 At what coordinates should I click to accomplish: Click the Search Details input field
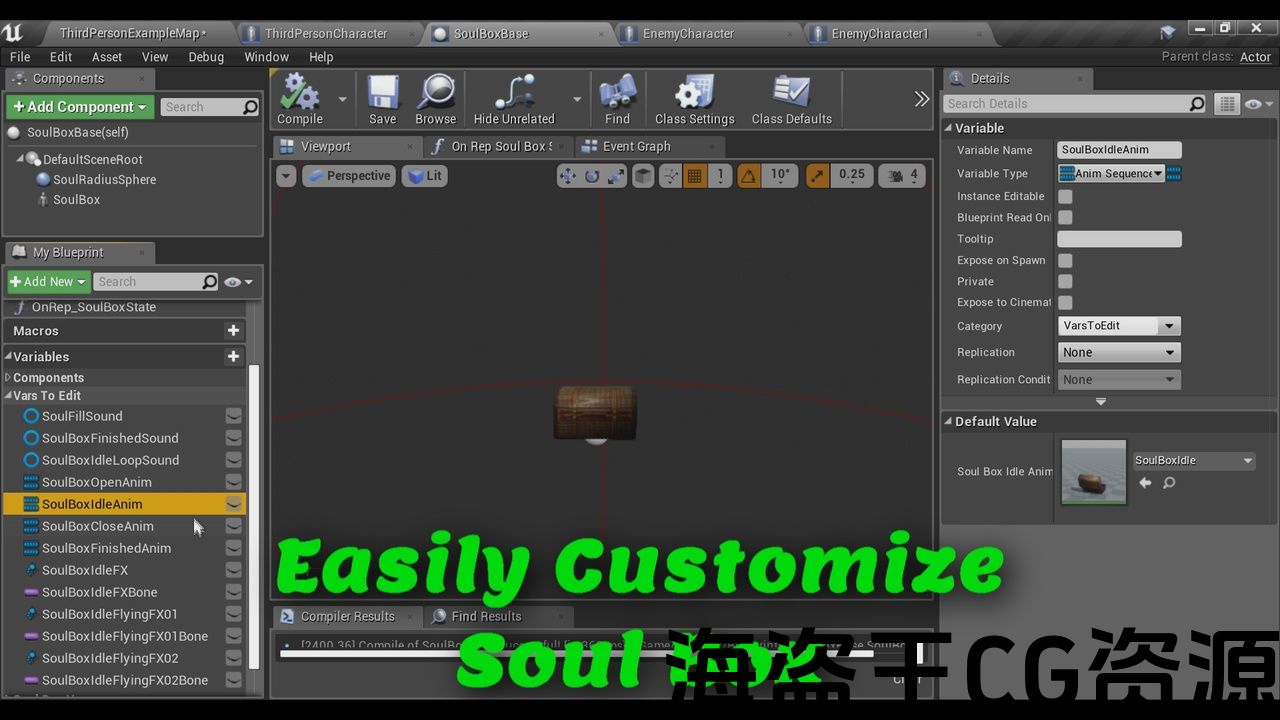[x=1065, y=104]
